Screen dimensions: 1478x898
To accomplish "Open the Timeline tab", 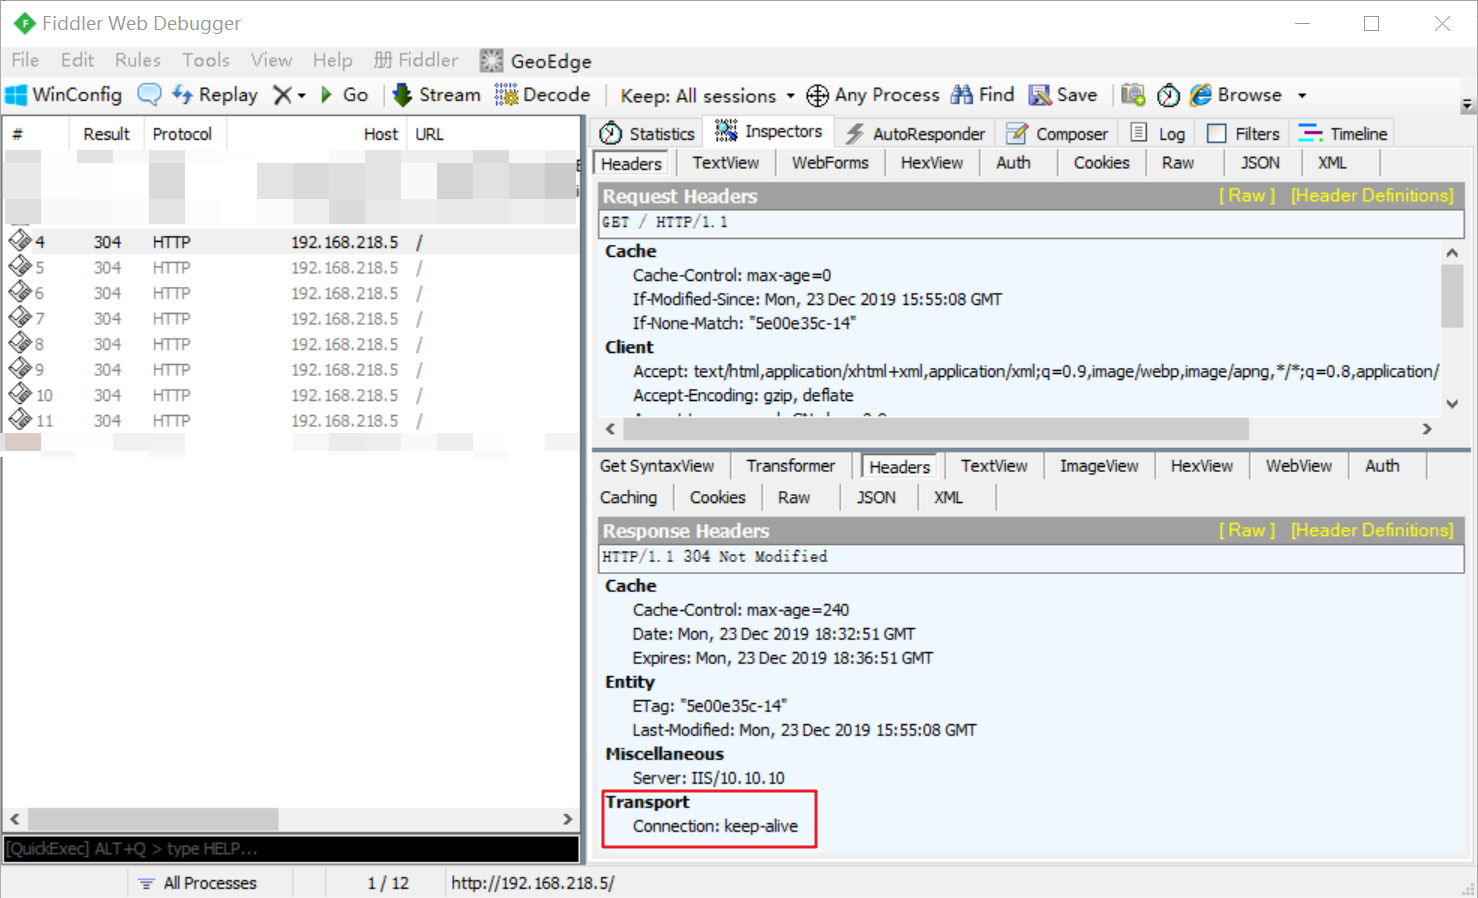I will point(1343,133).
